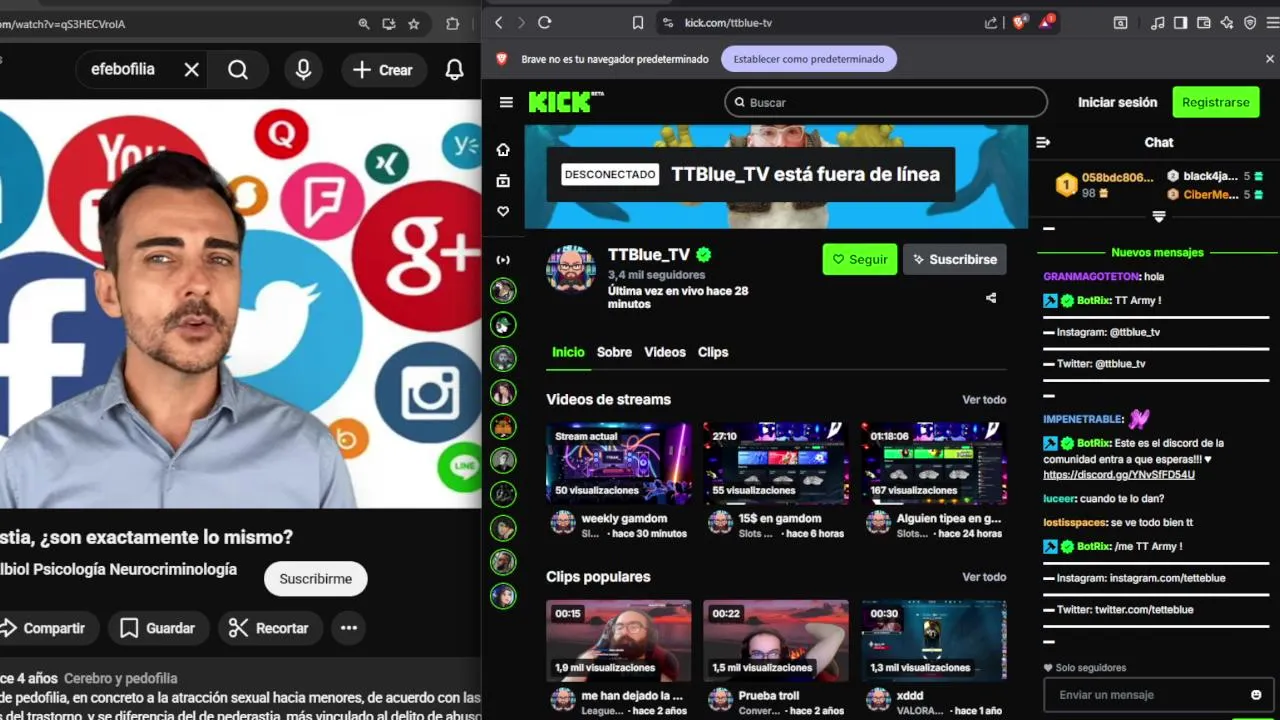This screenshot has width=1280, height=720.
Task: Open the Kick hamburger sidebar menu
Action: point(506,102)
